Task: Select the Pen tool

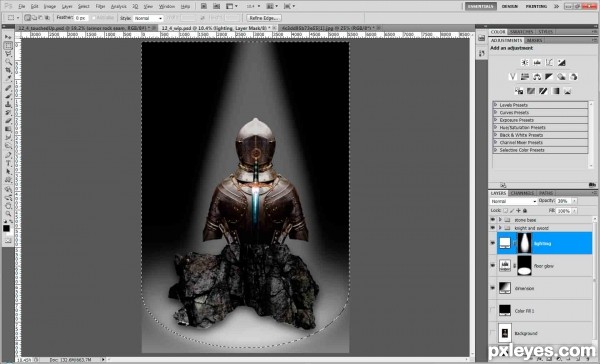Action: tap(8, 155)
